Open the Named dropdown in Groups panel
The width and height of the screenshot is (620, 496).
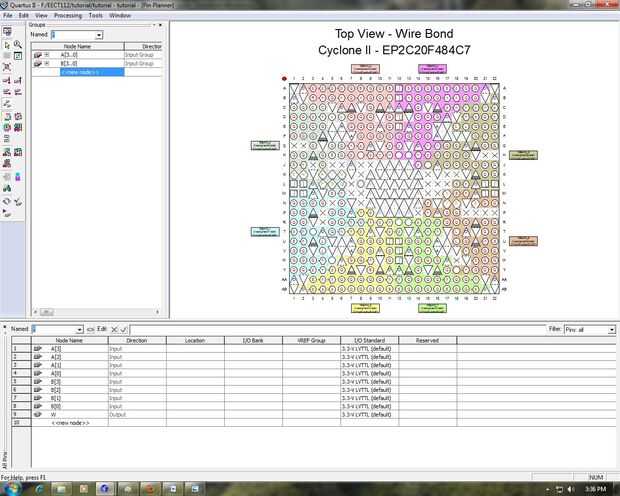[99, 35]
